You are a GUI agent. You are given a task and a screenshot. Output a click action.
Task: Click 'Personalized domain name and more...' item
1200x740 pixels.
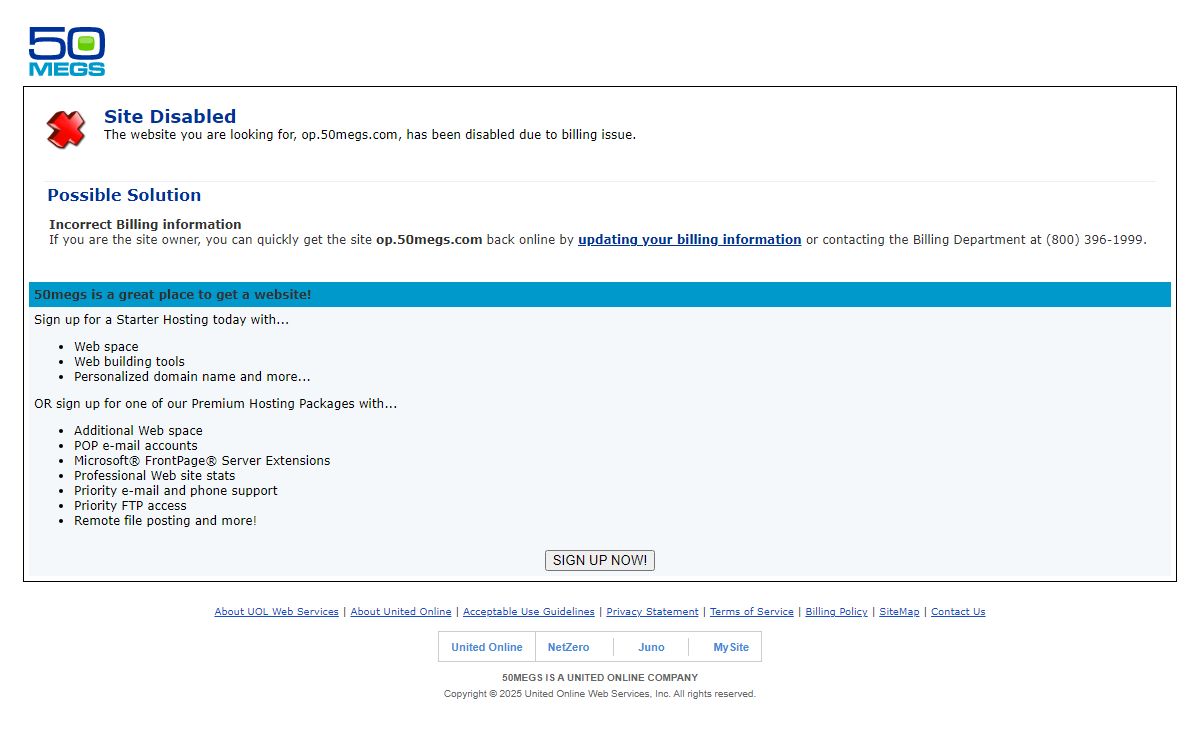192,377
